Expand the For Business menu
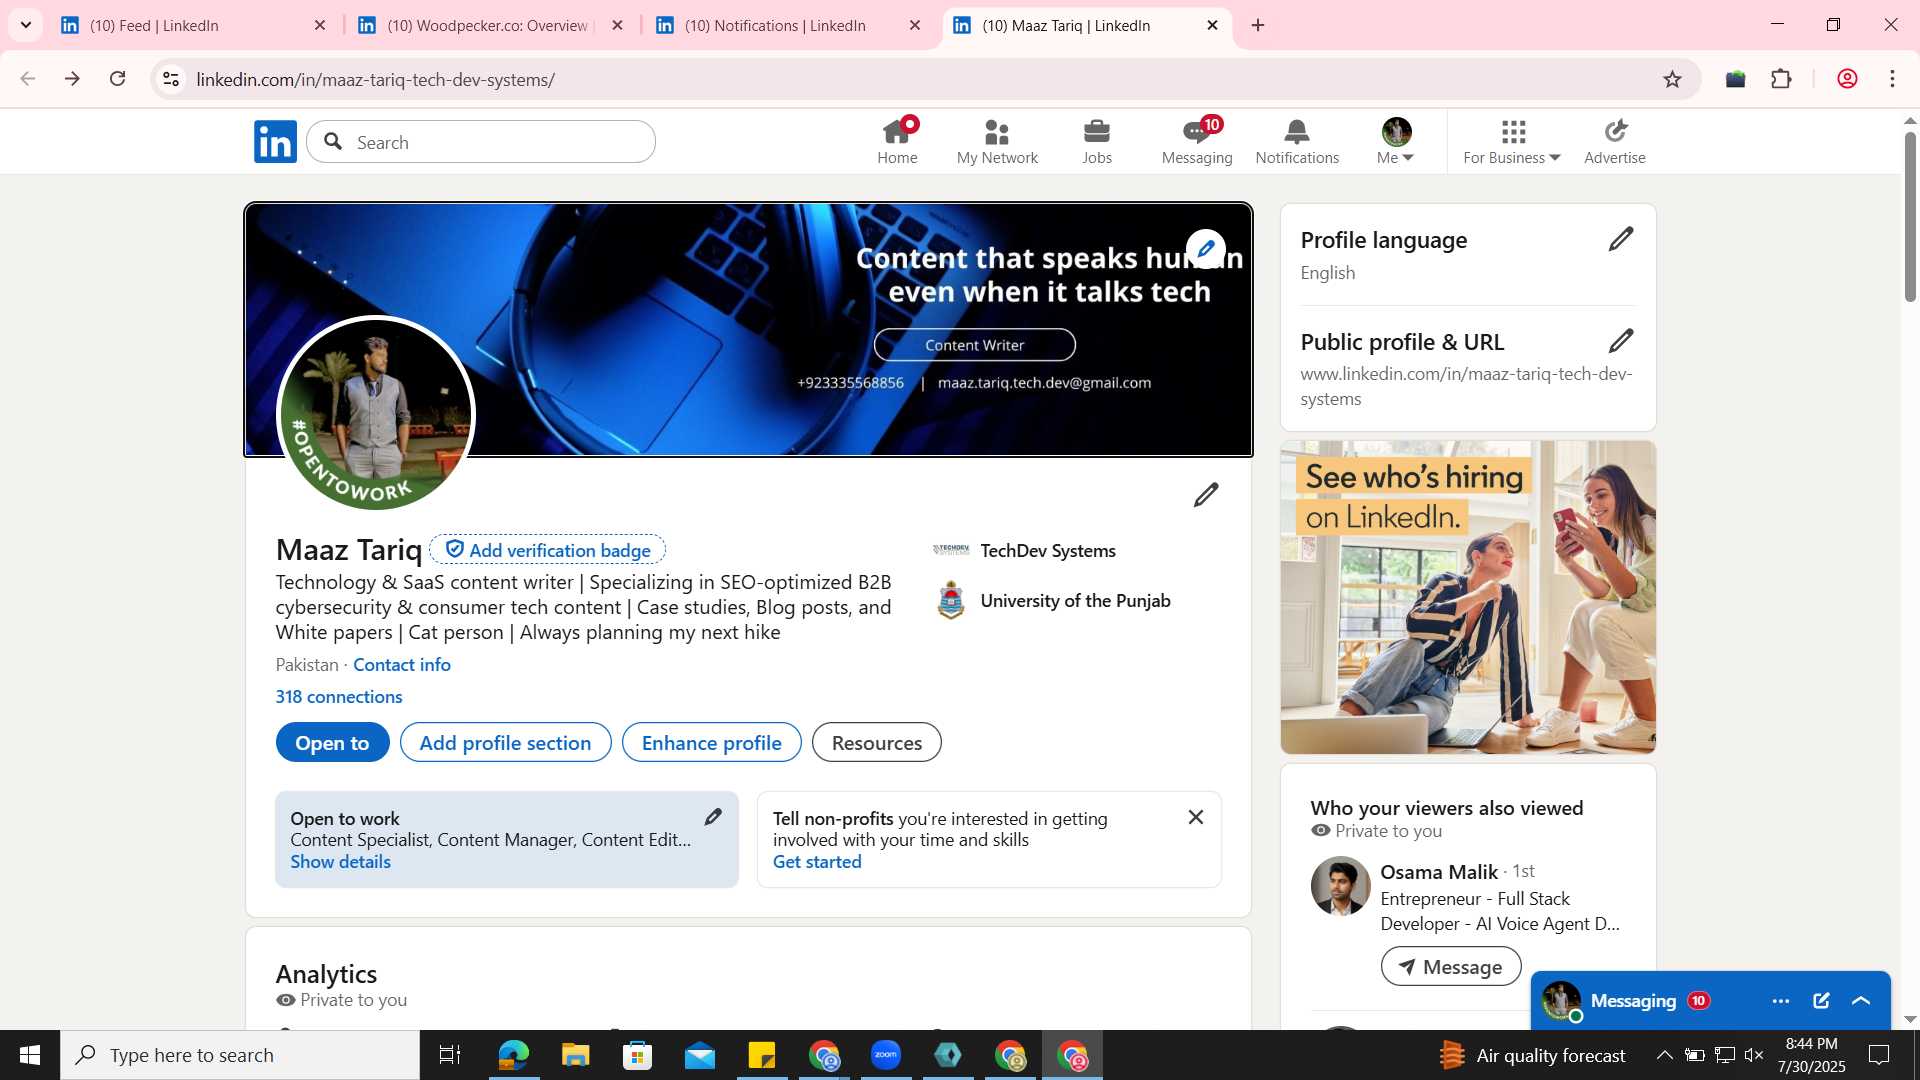 click(x=1512, y=141)
